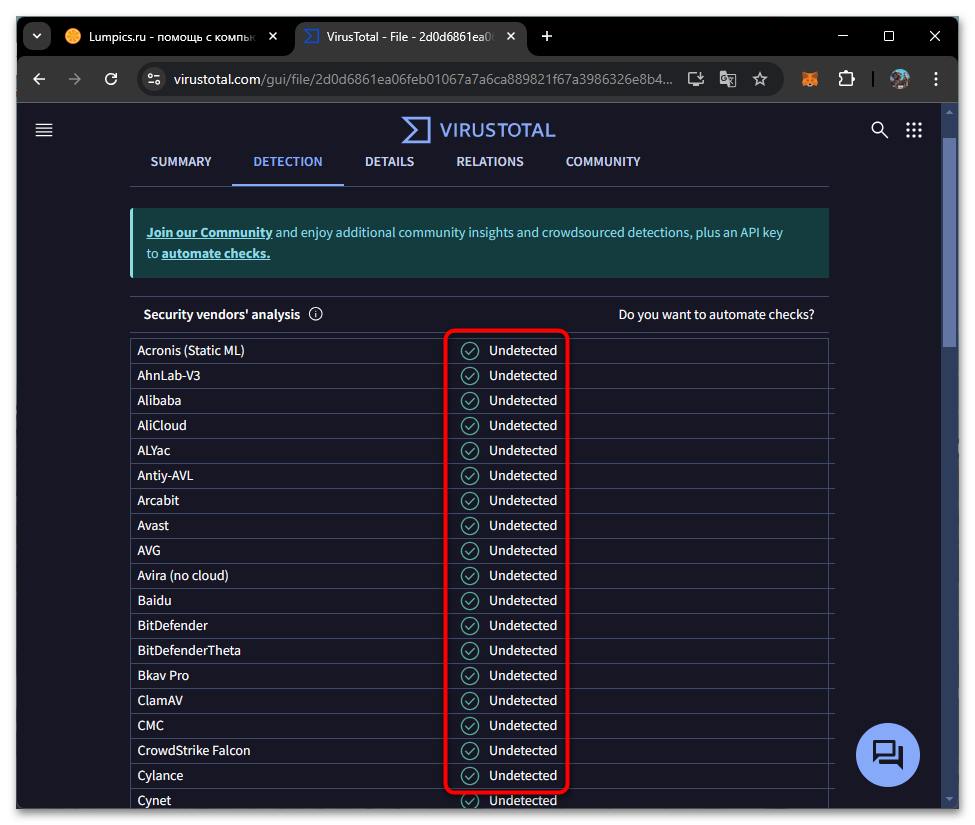Image resolution: width=975 pixels, height=825 pixels.
Task: Open site information icon in address bar
Action: pos(154,79)
